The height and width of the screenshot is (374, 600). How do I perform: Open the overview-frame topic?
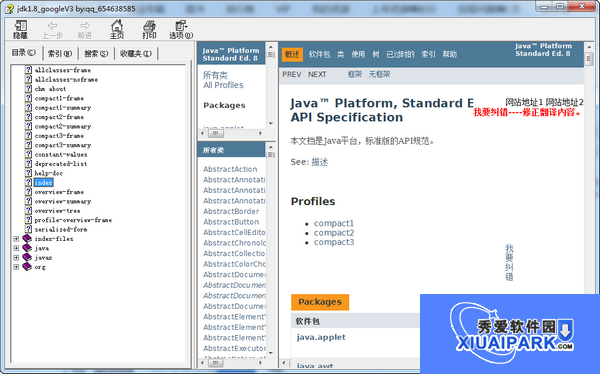(x=59, y=192)
